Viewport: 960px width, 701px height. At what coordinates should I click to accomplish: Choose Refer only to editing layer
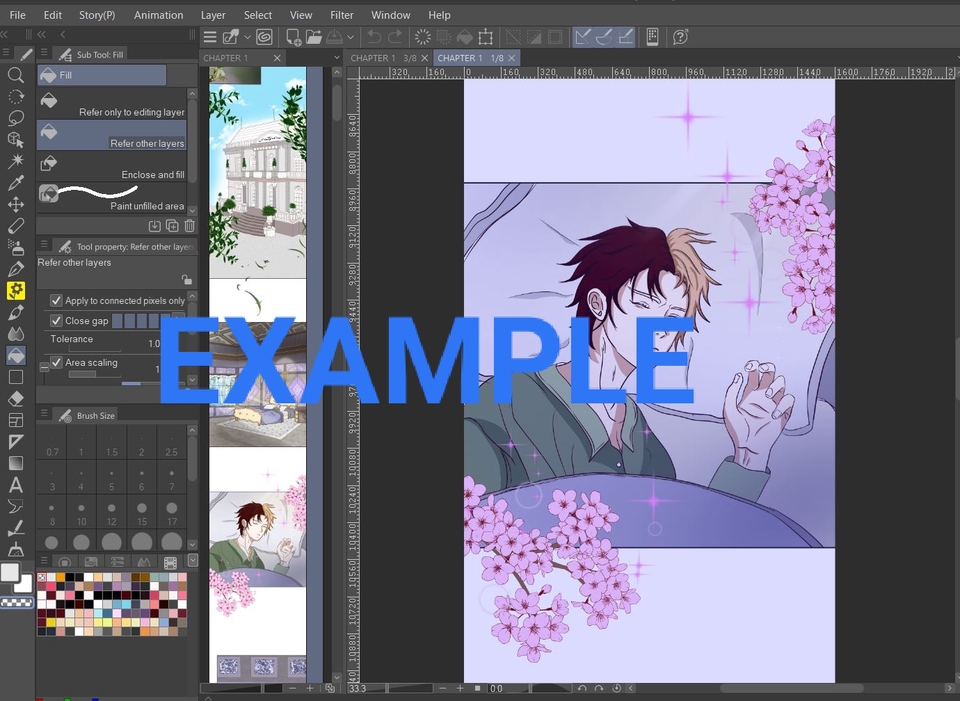[x=112, y=105]
